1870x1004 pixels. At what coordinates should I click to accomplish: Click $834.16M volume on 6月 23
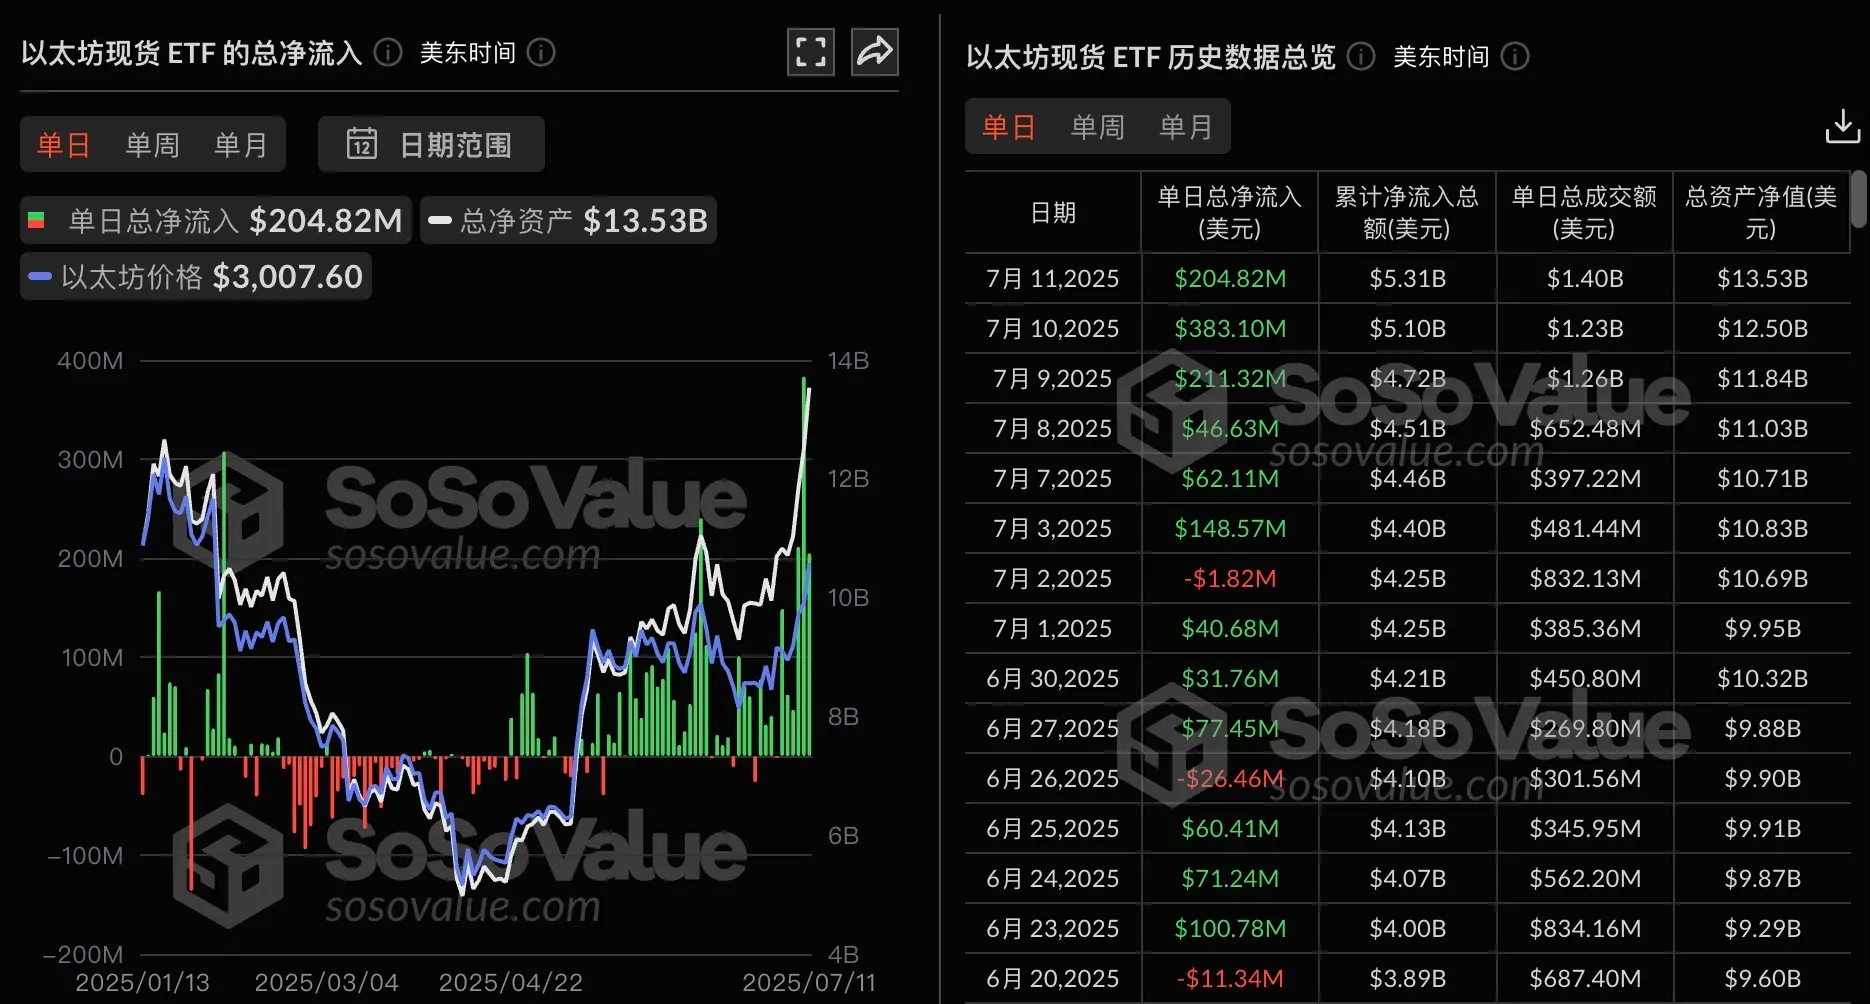tap(1585, 928)
